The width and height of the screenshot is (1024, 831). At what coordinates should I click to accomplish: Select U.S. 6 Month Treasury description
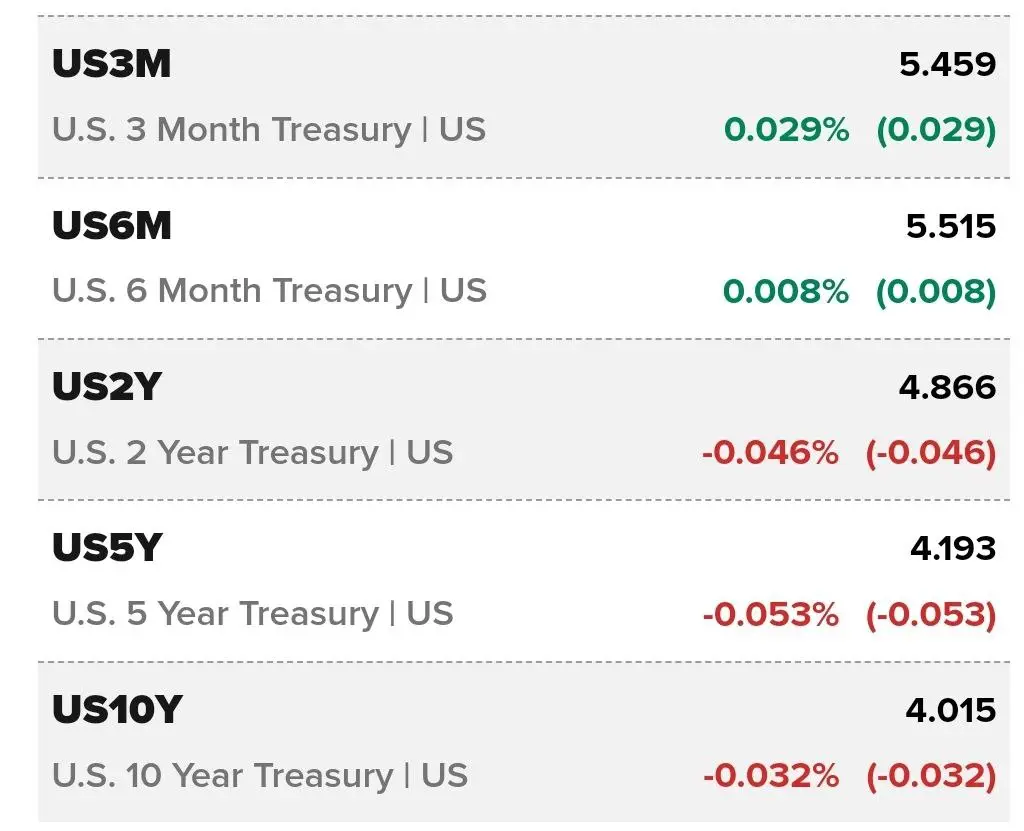tap(270, 291)
